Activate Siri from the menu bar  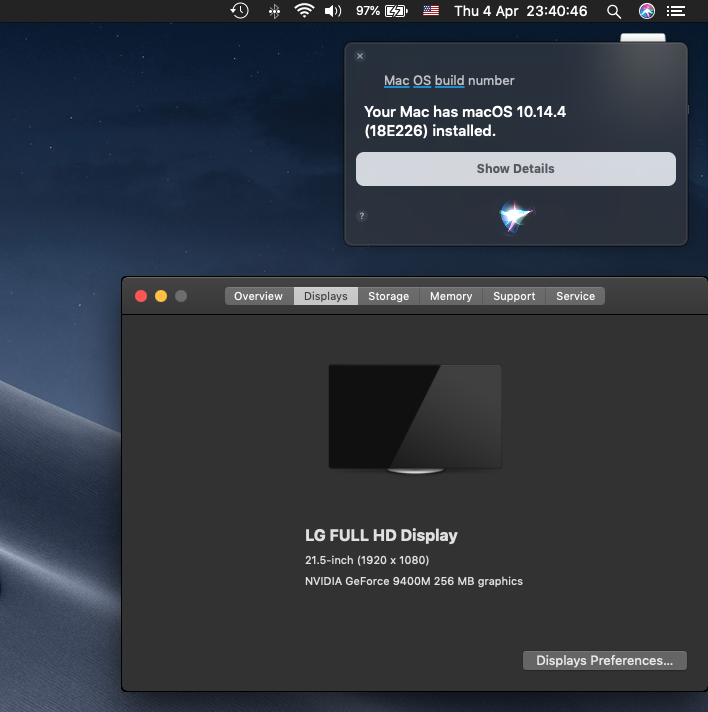pos(647,11)
